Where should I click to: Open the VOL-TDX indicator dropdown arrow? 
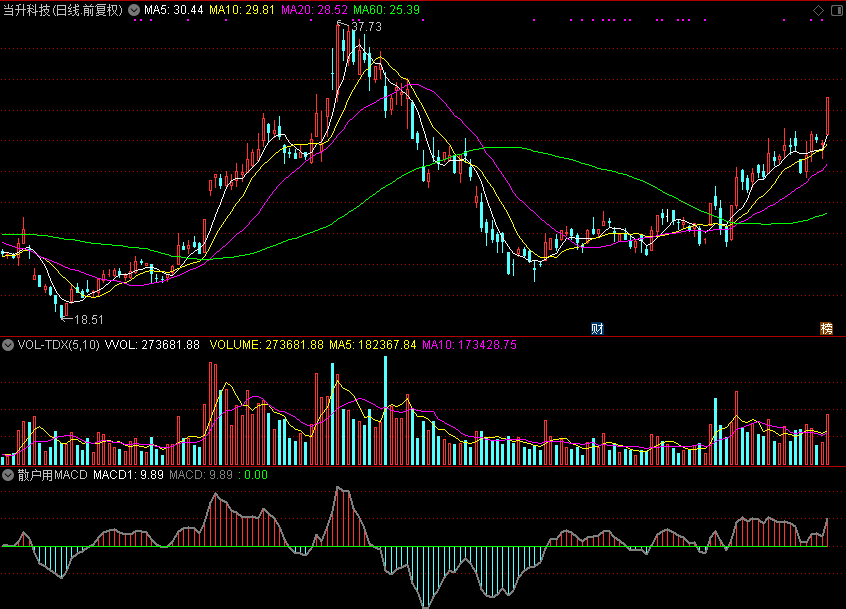pyautogui.click(x=8, y=345)
